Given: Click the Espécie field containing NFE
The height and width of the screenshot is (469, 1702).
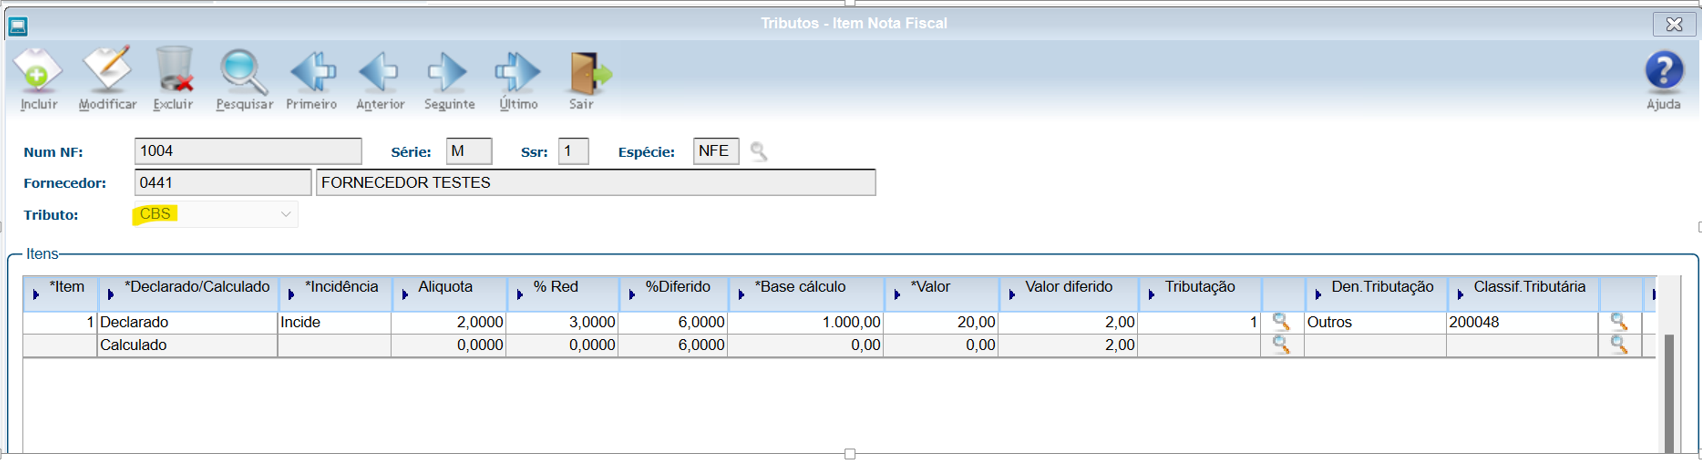Looking at the screenshot, I should pyautogui.click(x=716, y=151).
